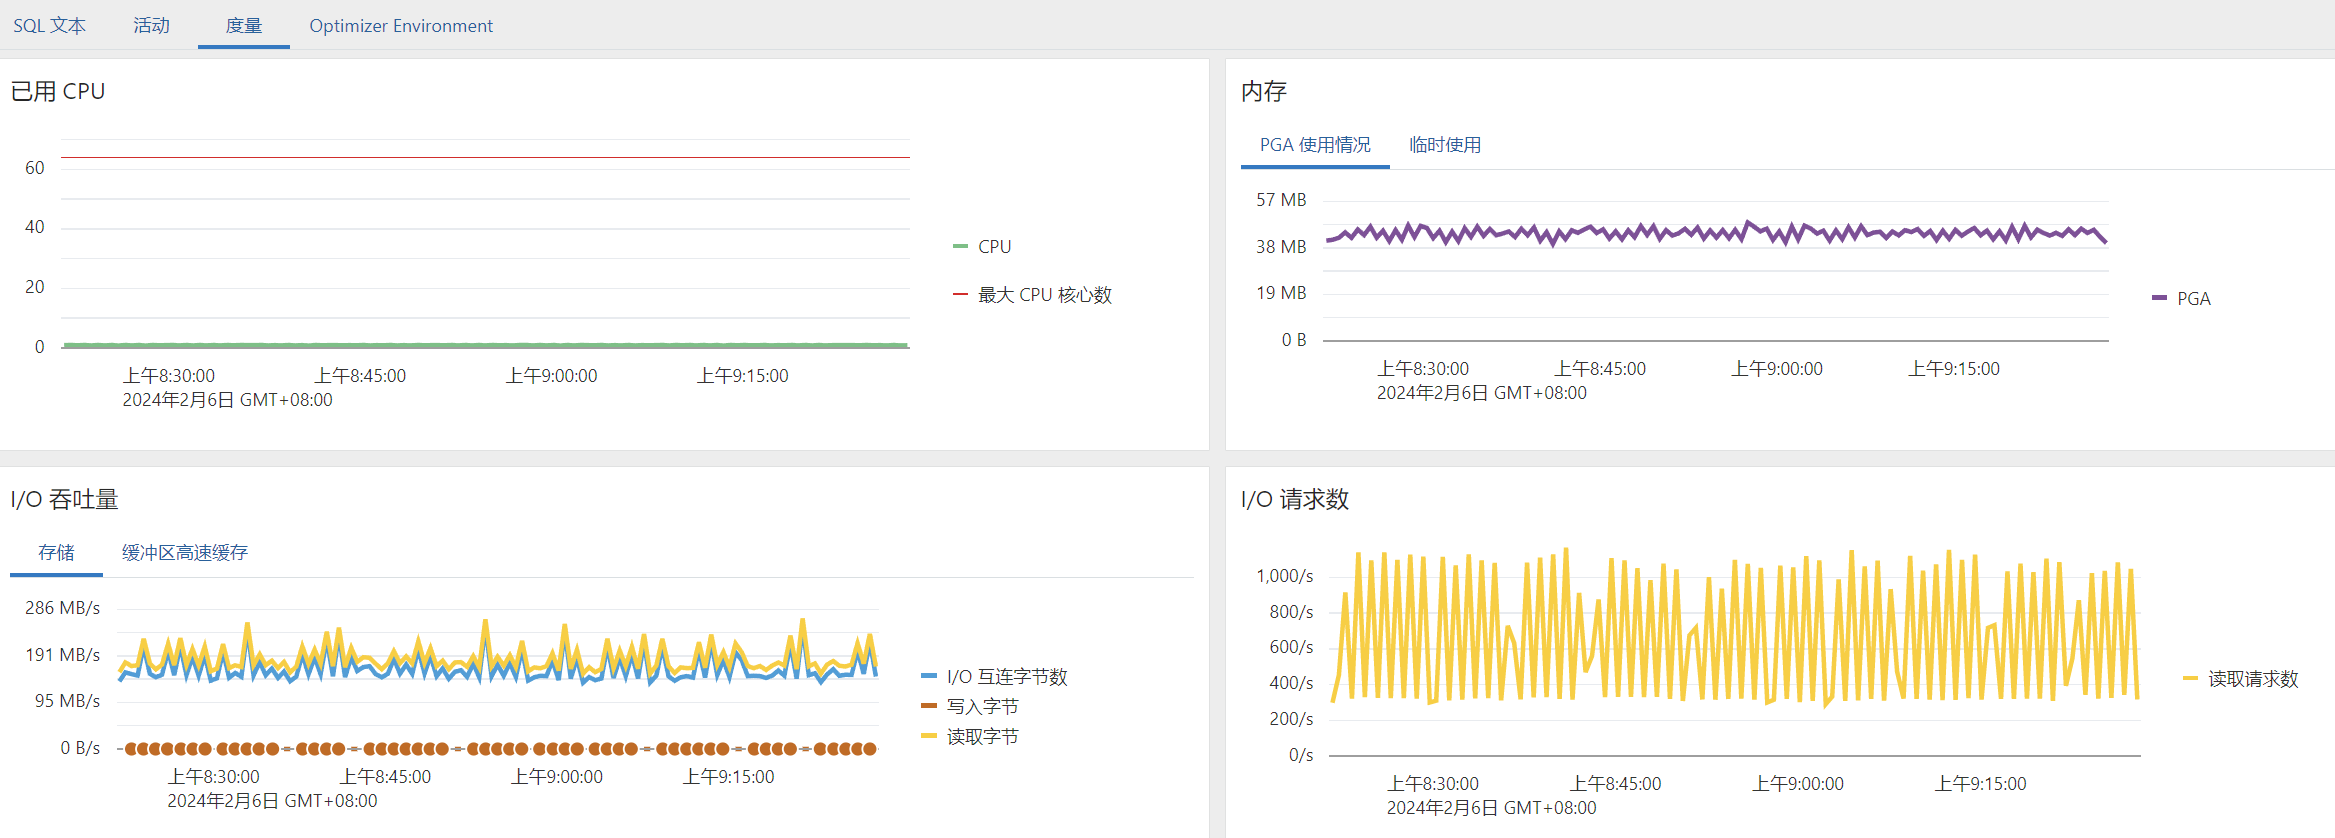Switch memory chart to 临时使用 tab
2335x838 pixels.
(1445, 145)
